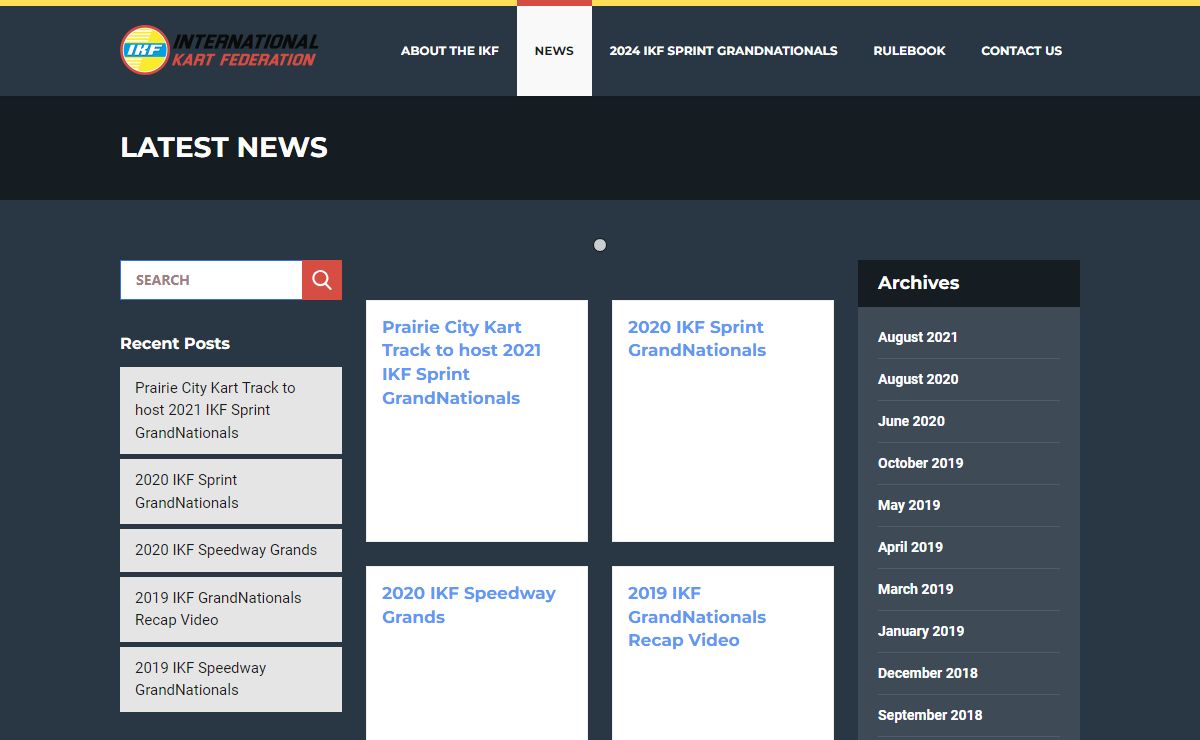View the January 2019 archive
Screen dimensions: 1200x740
pyautogui.click(x=921, y=631)
